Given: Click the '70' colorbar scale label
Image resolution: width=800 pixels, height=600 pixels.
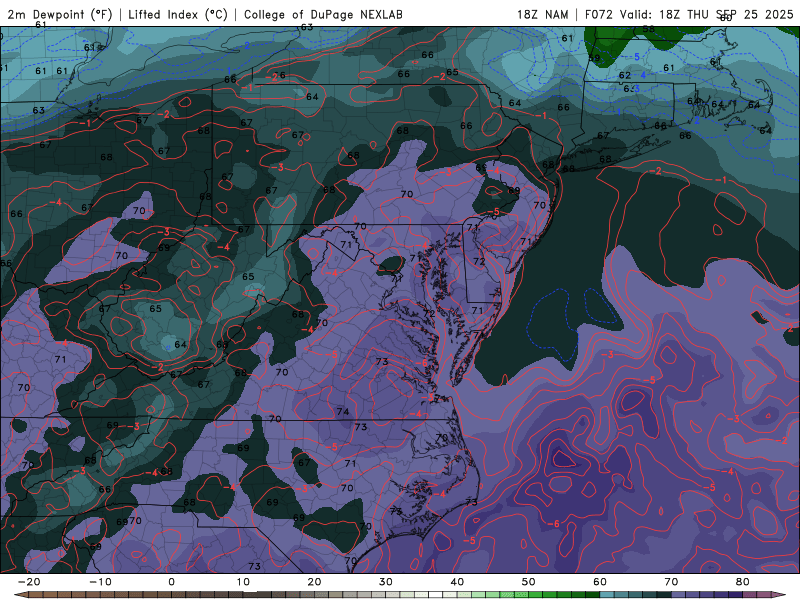Looking at the screenshot, I should click(x=671, y=582).
